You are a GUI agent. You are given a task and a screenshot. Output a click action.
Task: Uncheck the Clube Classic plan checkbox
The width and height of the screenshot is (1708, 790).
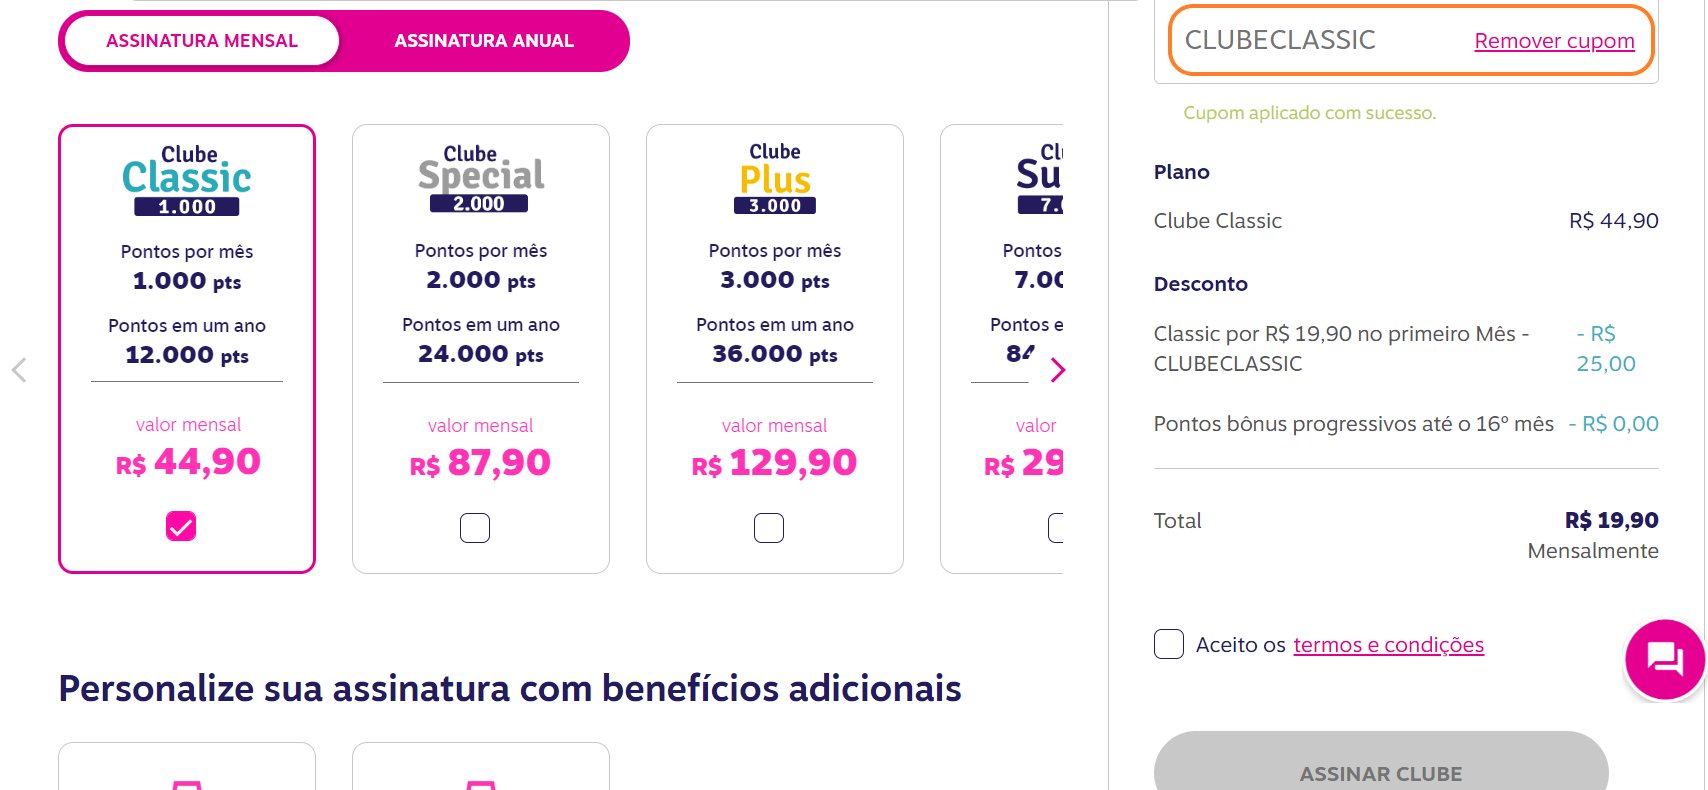(181, 526)
